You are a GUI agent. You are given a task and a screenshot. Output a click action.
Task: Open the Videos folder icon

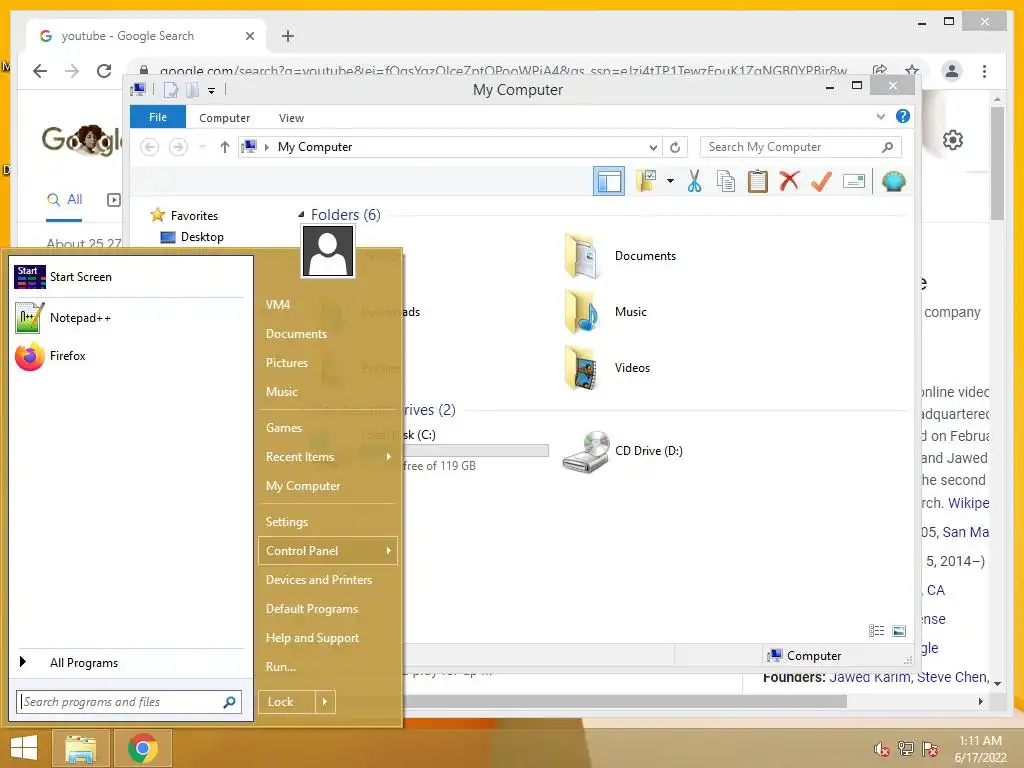coord(581,368)
